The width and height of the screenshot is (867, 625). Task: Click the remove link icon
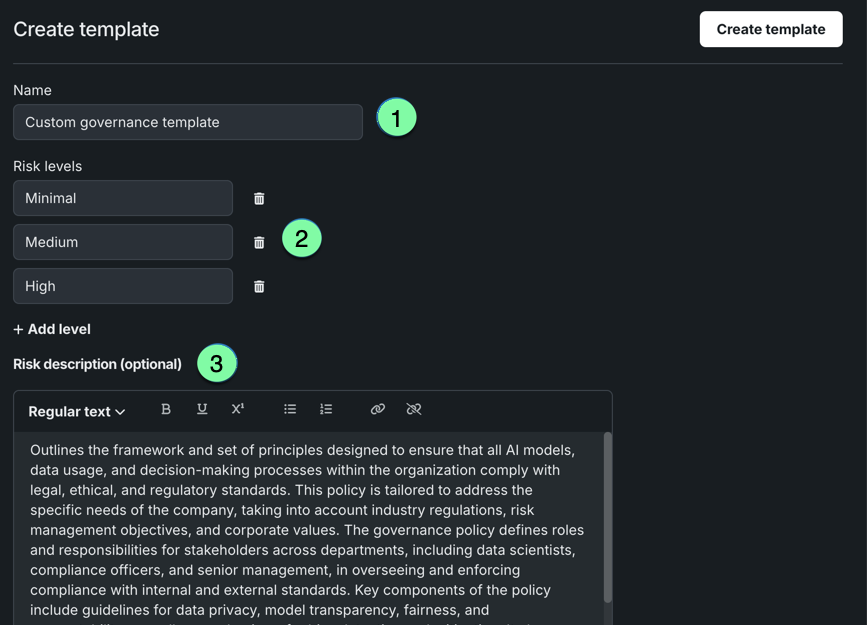pyautogui.click(x=414, y=409)
